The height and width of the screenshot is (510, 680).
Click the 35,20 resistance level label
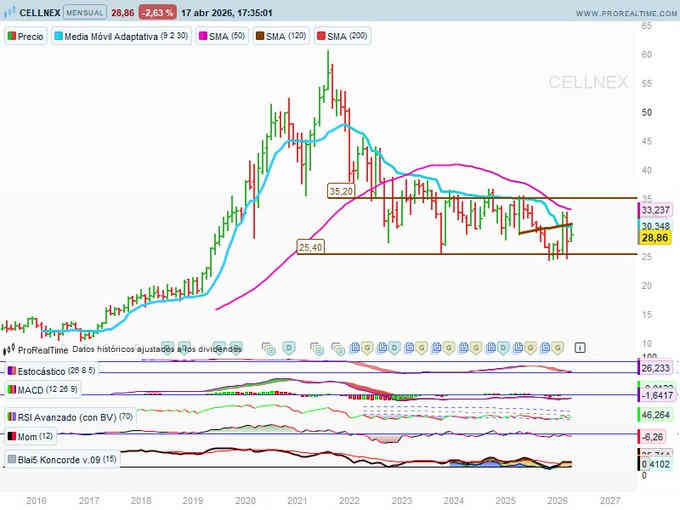[x=342, y=189]
